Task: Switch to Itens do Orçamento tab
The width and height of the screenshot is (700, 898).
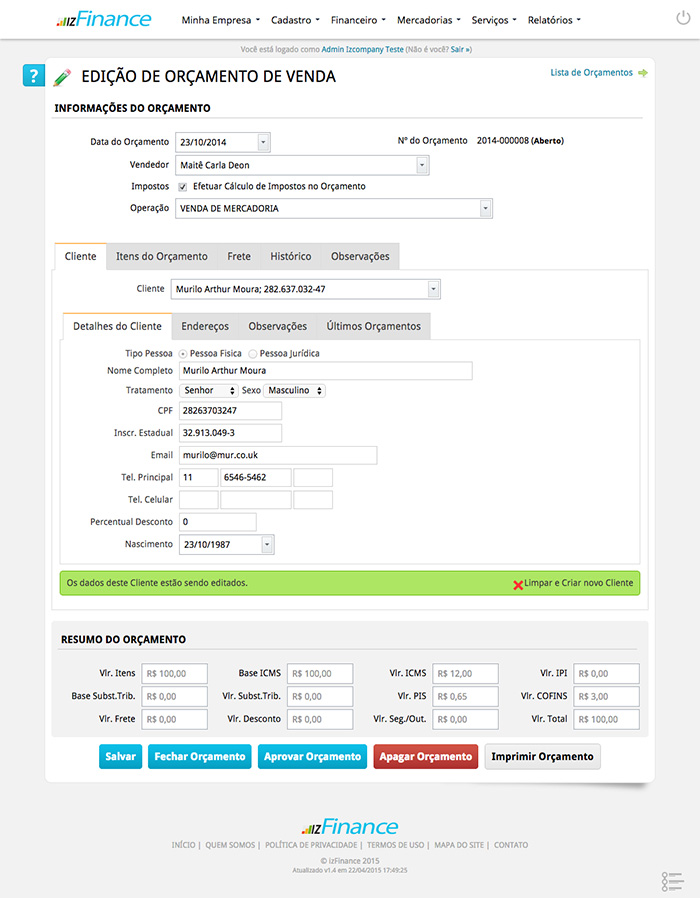Action: [x=162, y=257]
